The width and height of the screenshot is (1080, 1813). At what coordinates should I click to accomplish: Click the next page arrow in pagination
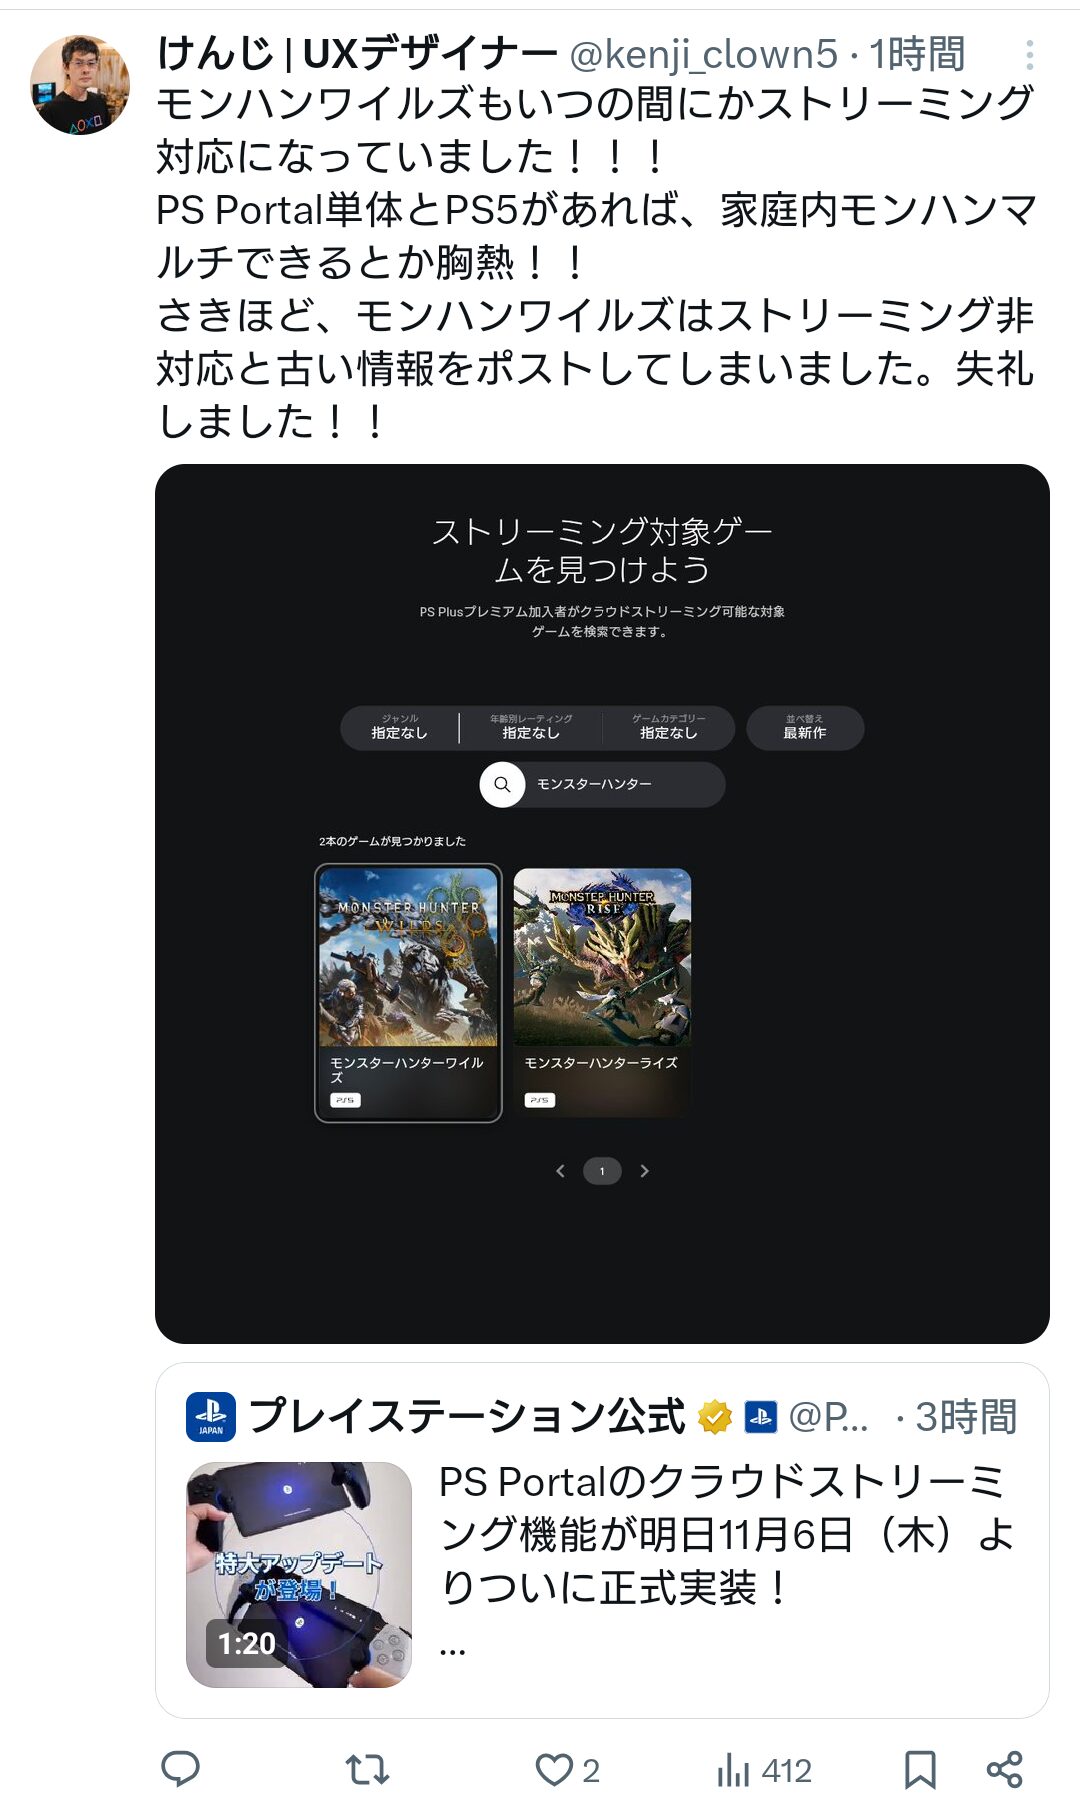point(645,1171)
